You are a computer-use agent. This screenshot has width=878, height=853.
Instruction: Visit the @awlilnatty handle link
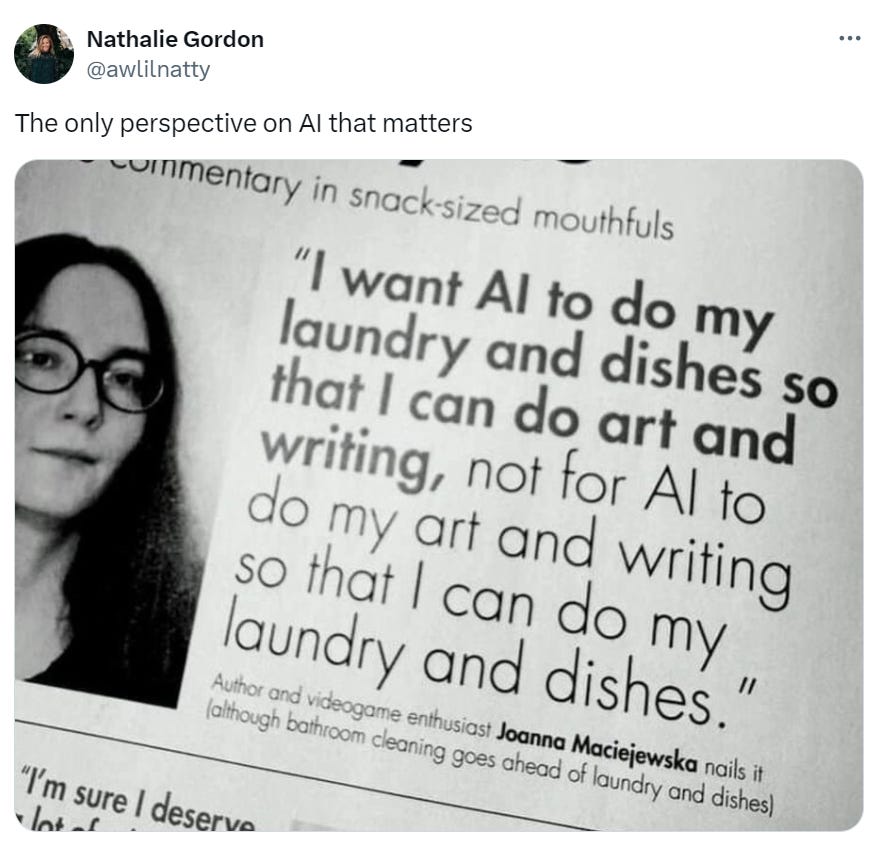(148, 69)
